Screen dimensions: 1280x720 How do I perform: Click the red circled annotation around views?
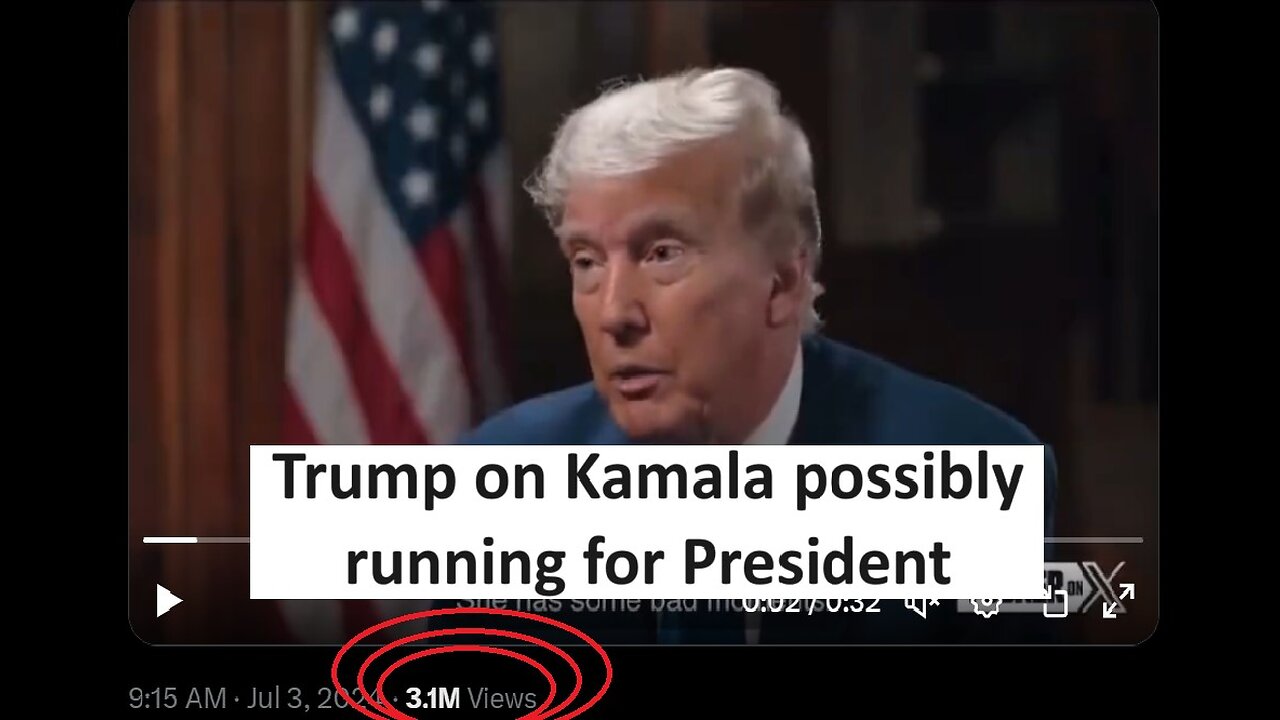coord(471,665)
